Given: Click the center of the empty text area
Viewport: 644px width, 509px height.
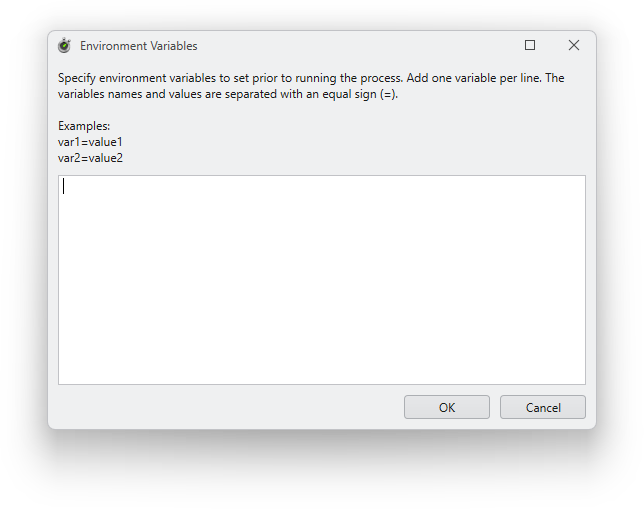Looking at the screenshot, I should (321, 280).
